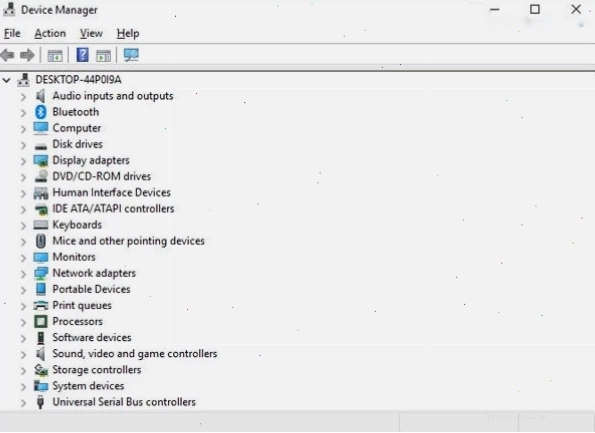Expand the Keyboards category
The width and height of the screenshot is (595, 433).
coord(24,226)
